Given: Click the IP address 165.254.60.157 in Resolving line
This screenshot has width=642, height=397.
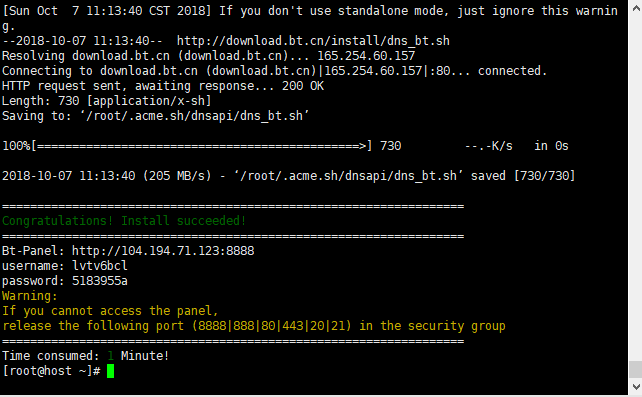Looking at the screenshot, I should click(366, 56).
